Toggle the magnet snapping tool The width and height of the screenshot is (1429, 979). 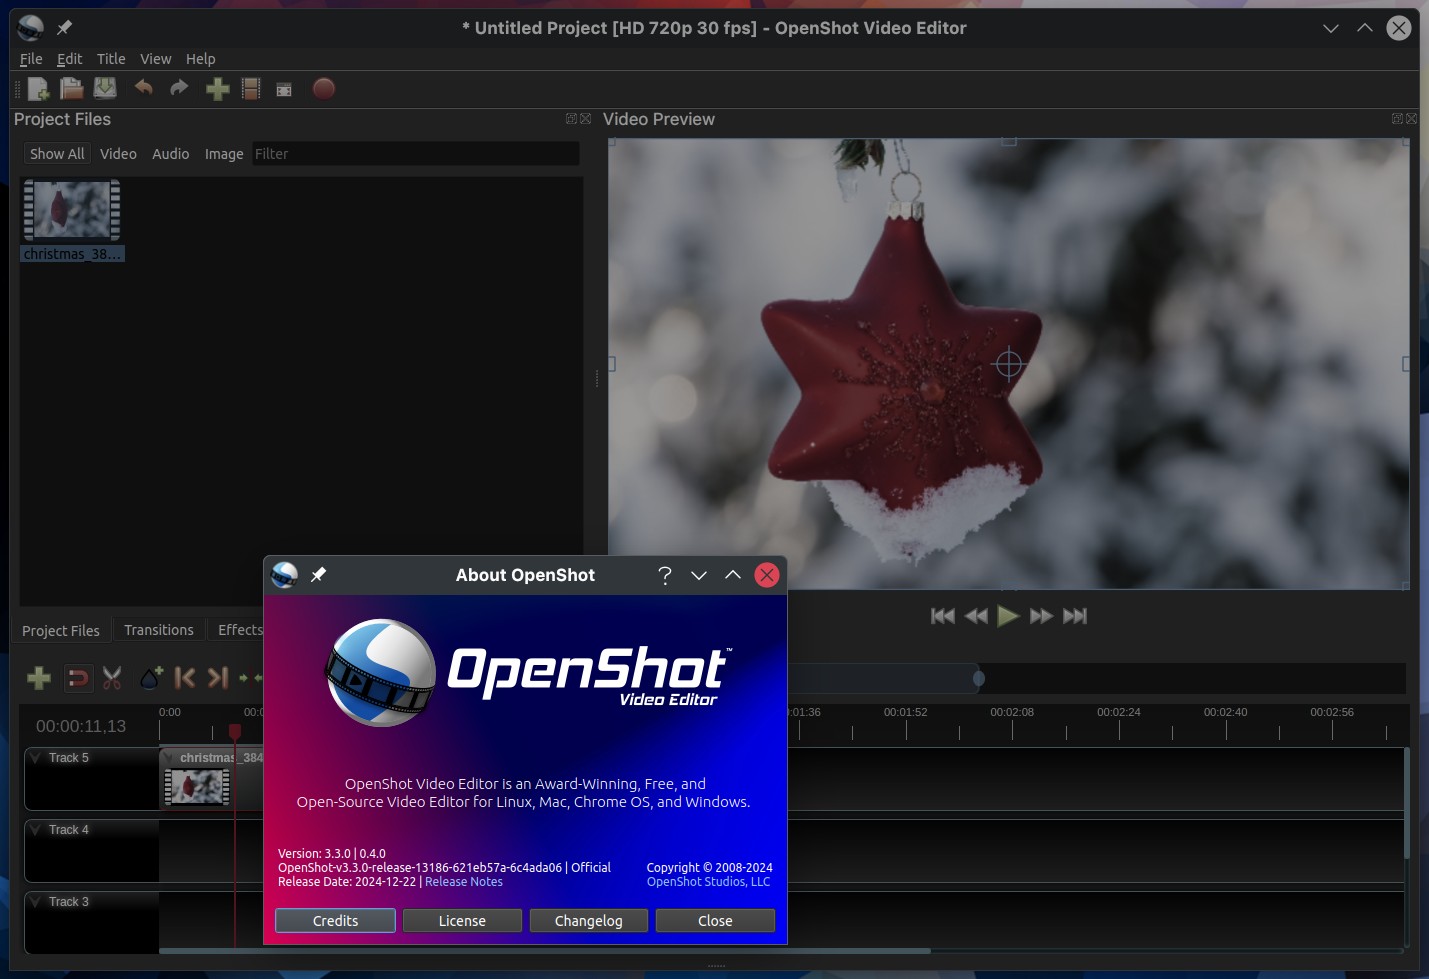tap(77, 678)
